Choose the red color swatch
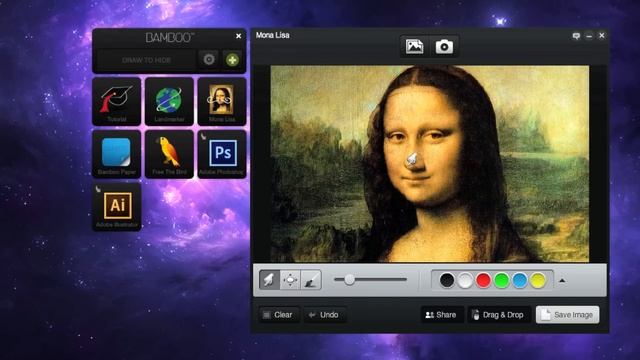Viewport: 640px width, 360px height. click(483, 280)
